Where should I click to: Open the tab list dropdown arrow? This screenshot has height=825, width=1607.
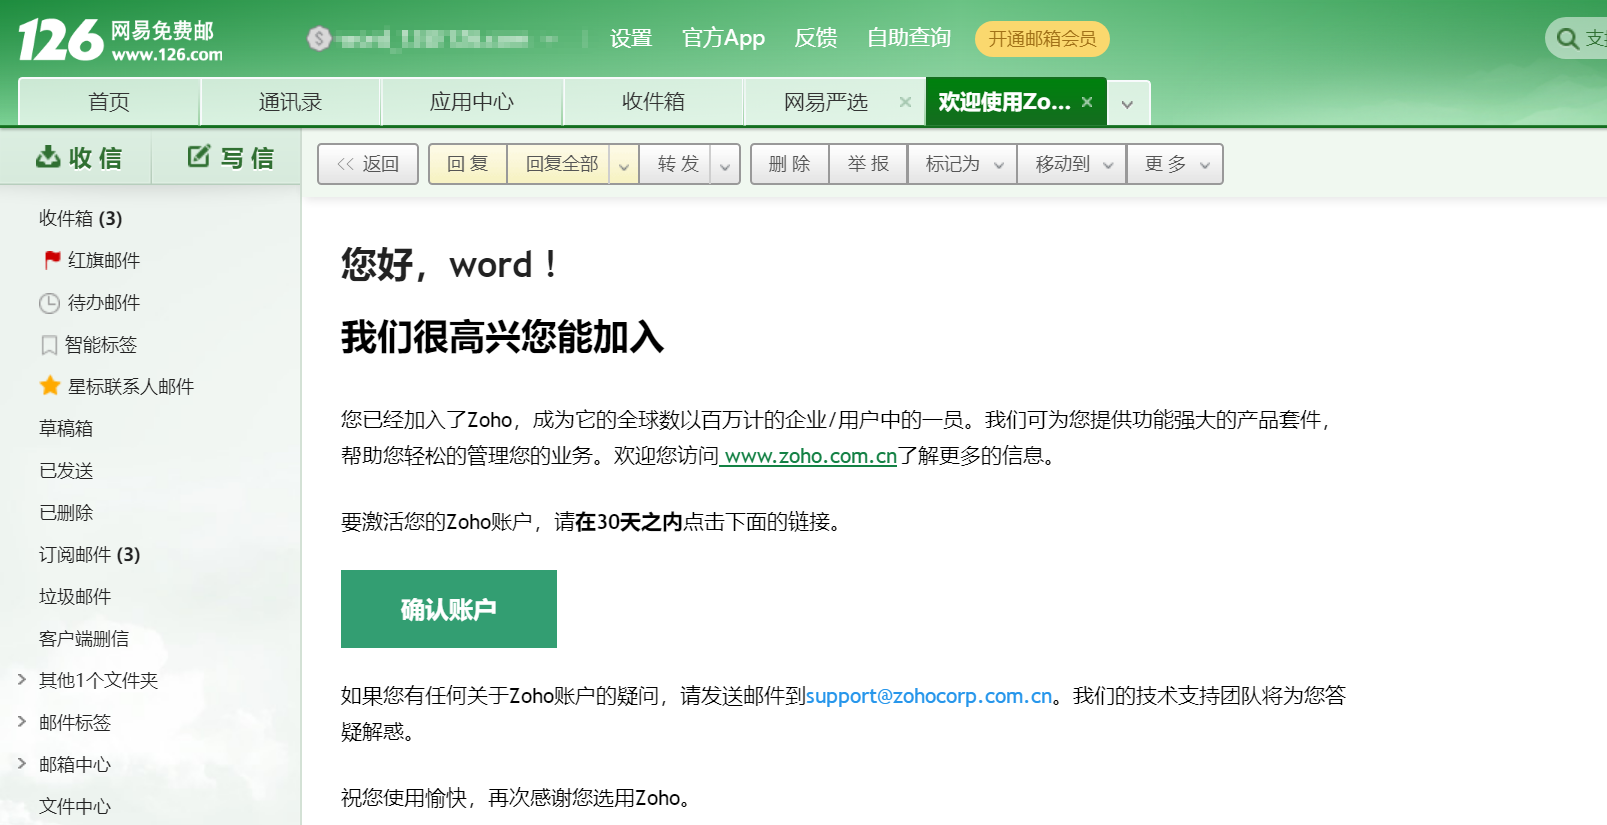[1128, 104]
